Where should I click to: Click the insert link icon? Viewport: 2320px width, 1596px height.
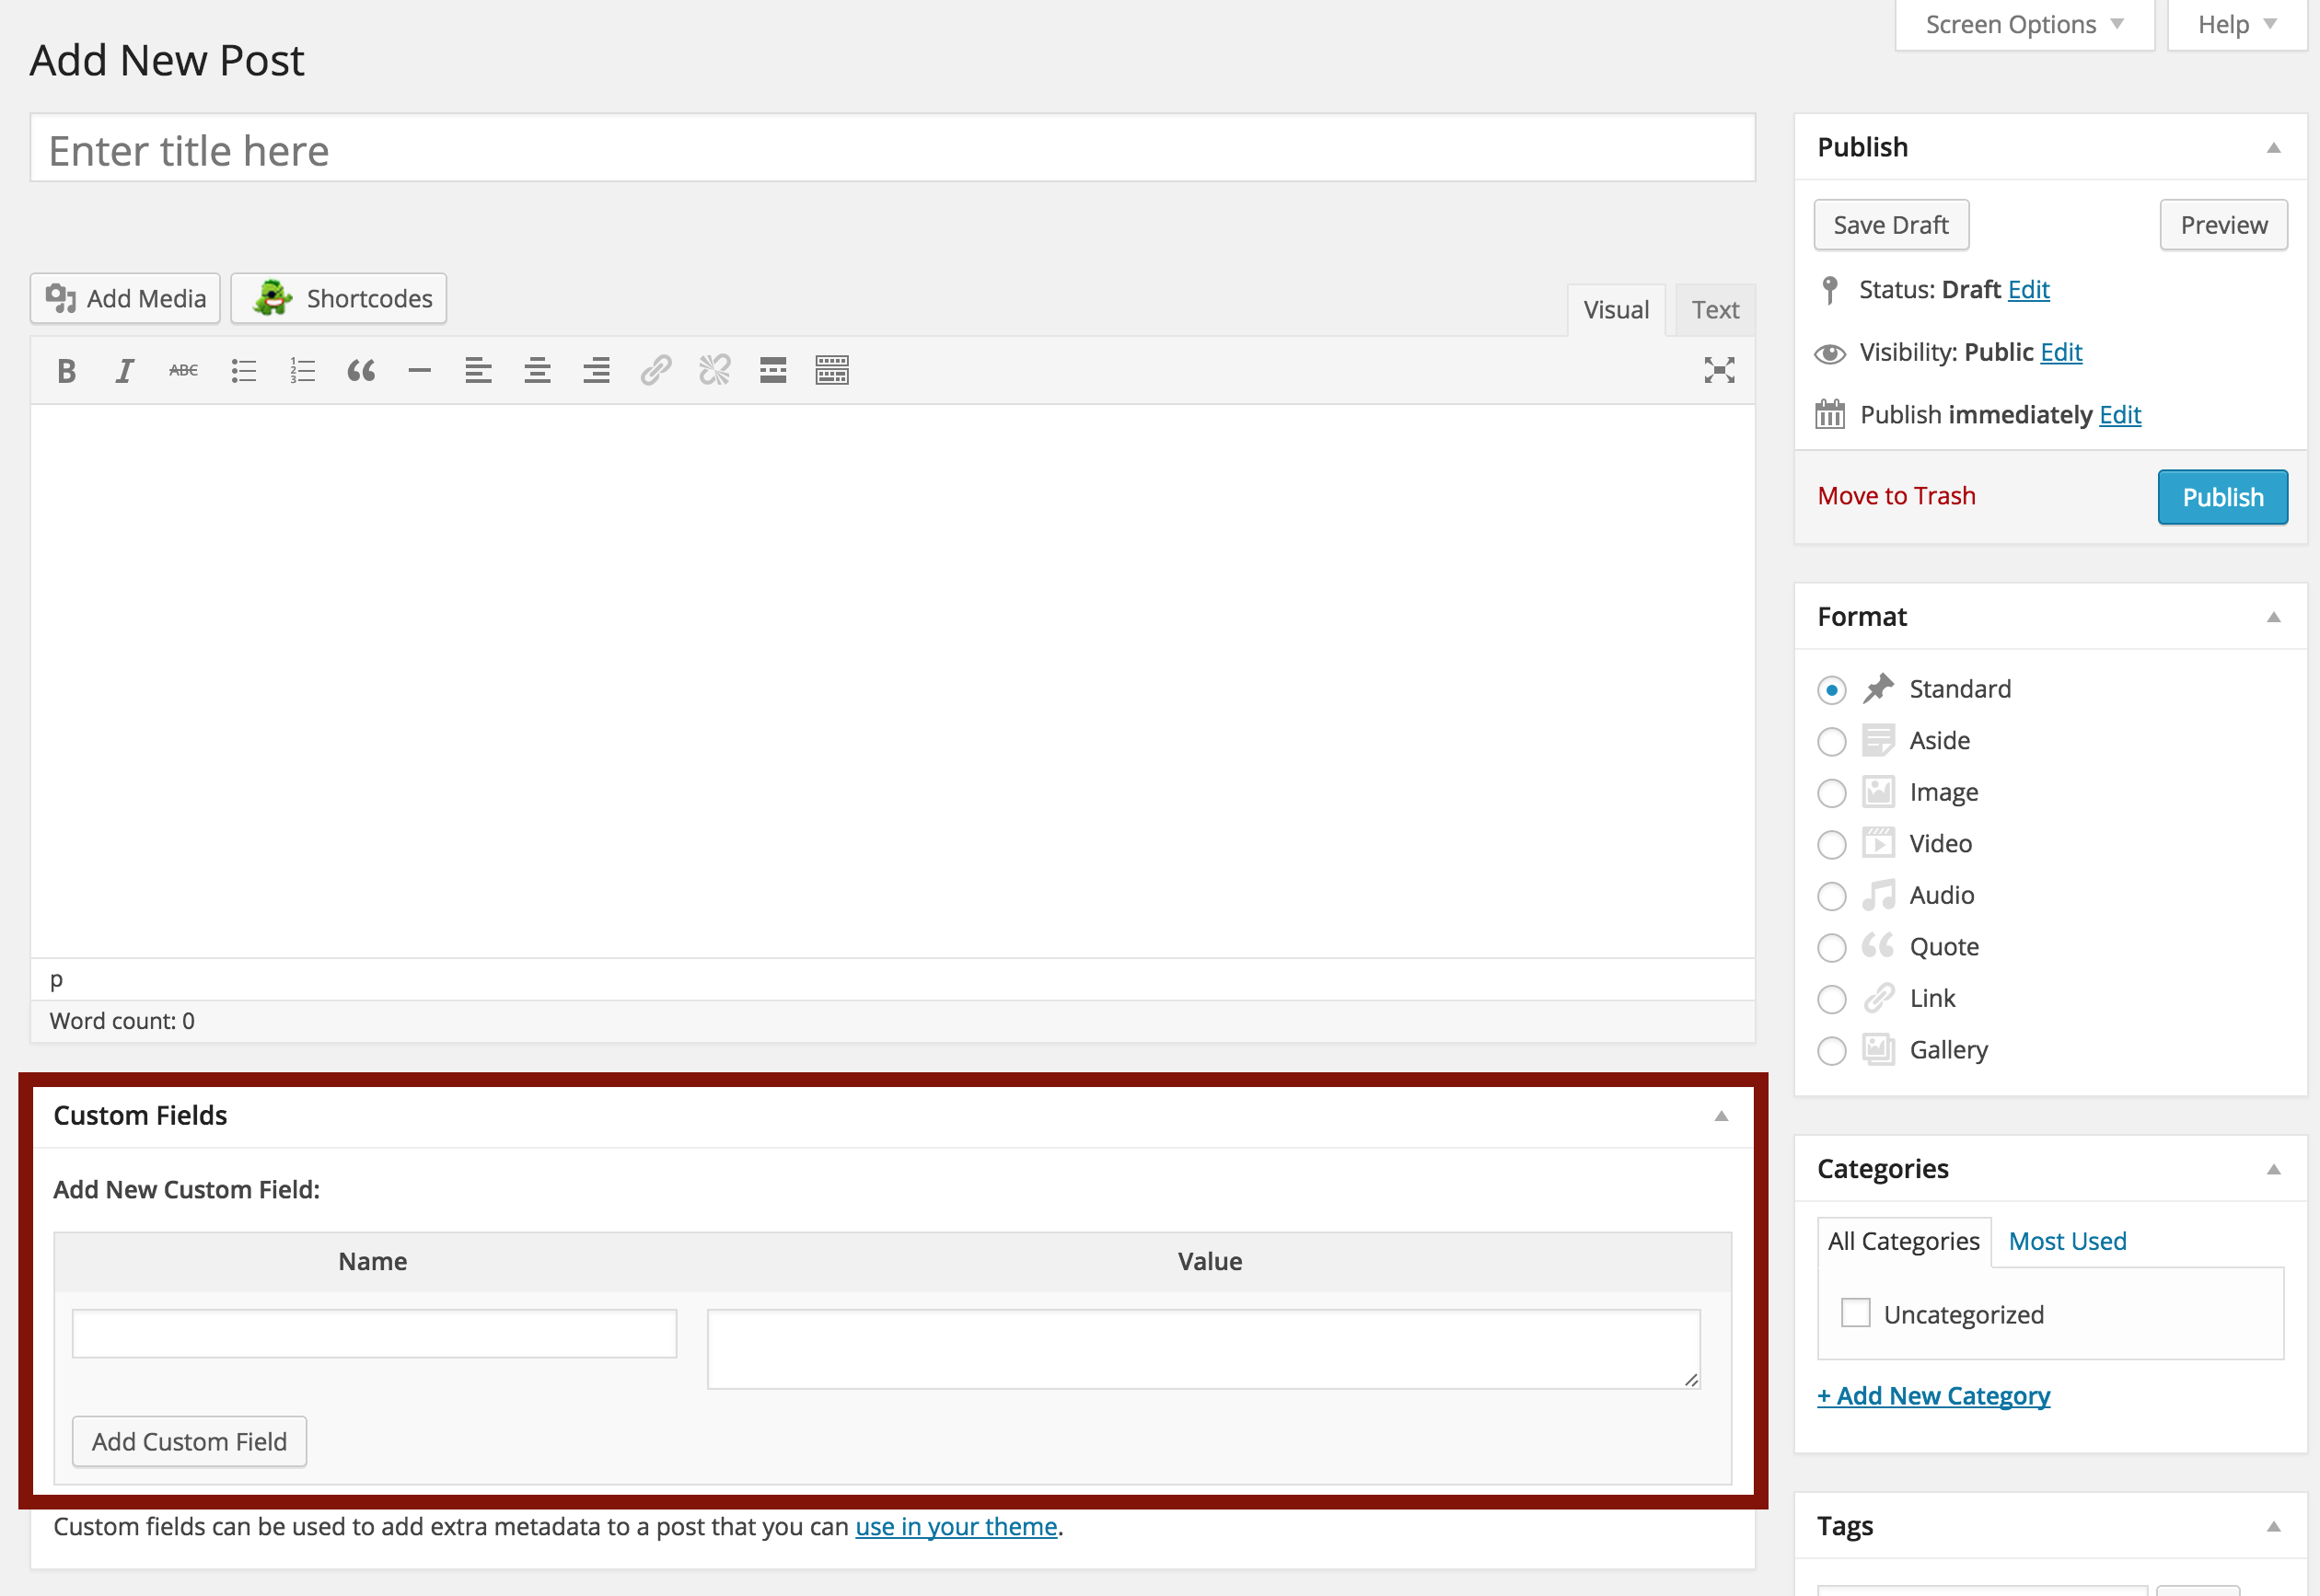click(x=655, y=371)
